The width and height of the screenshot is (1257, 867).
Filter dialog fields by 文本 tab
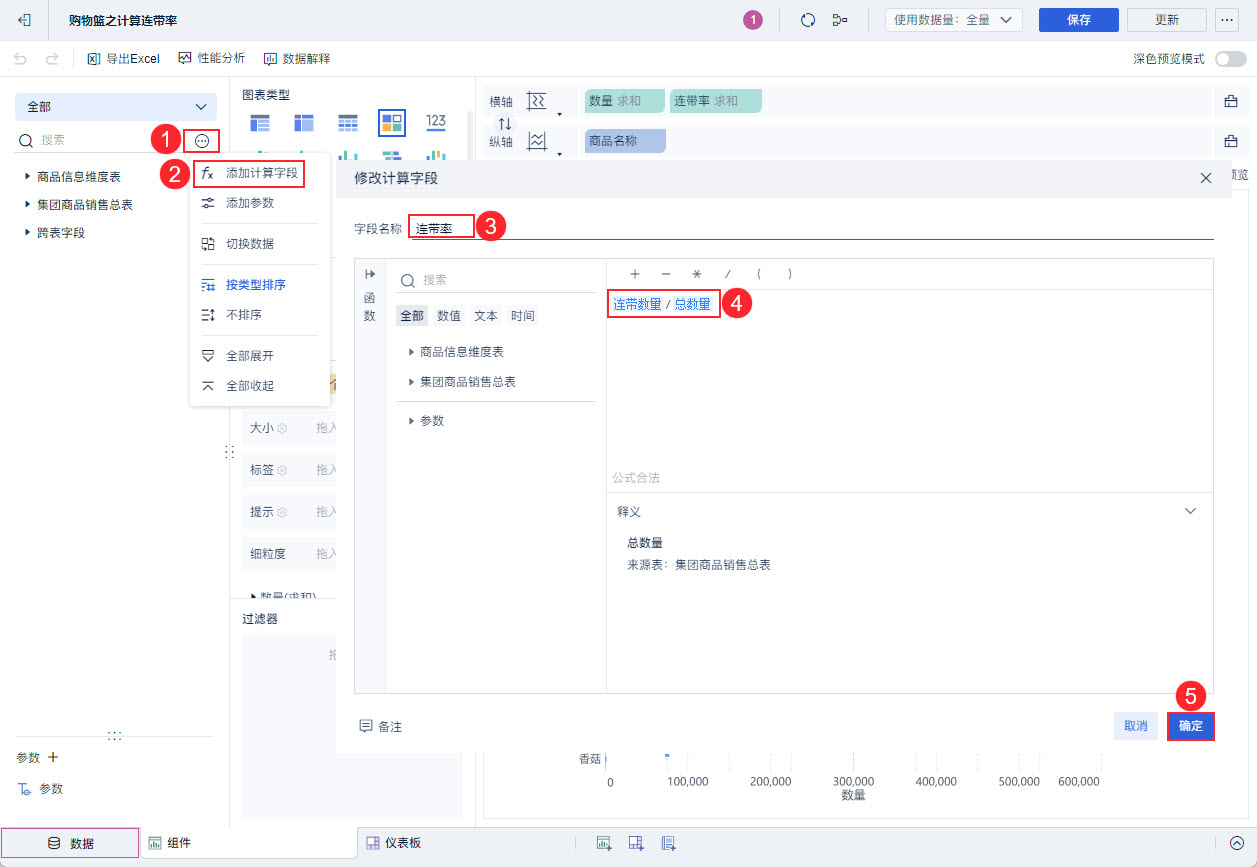pos(486,316)
